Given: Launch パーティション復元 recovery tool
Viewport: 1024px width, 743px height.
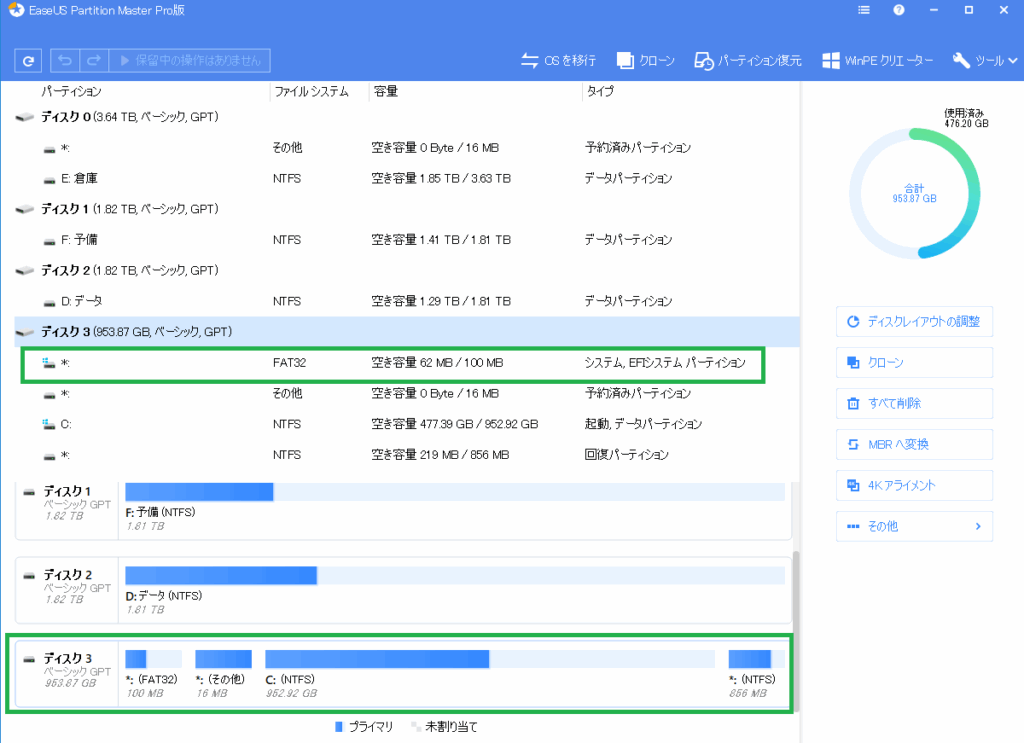Looking at the screenshot, I should [x=748, y=61].
